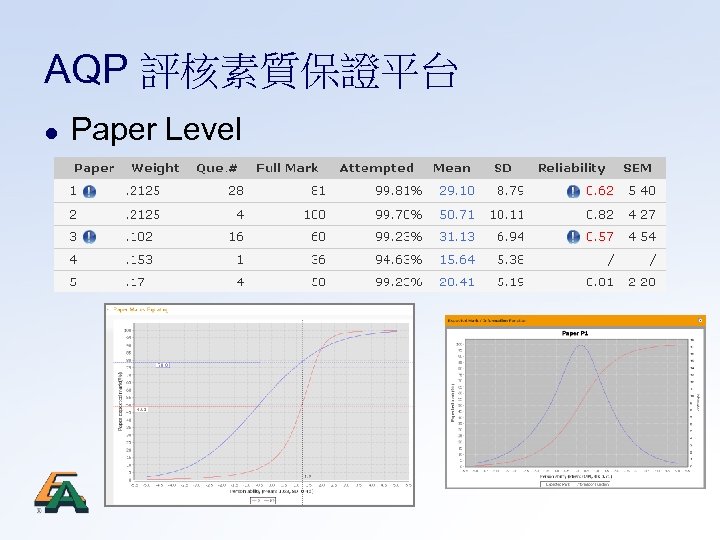Select the reliability value 0.62
The image size is (720, 540).
click(600, 191)
